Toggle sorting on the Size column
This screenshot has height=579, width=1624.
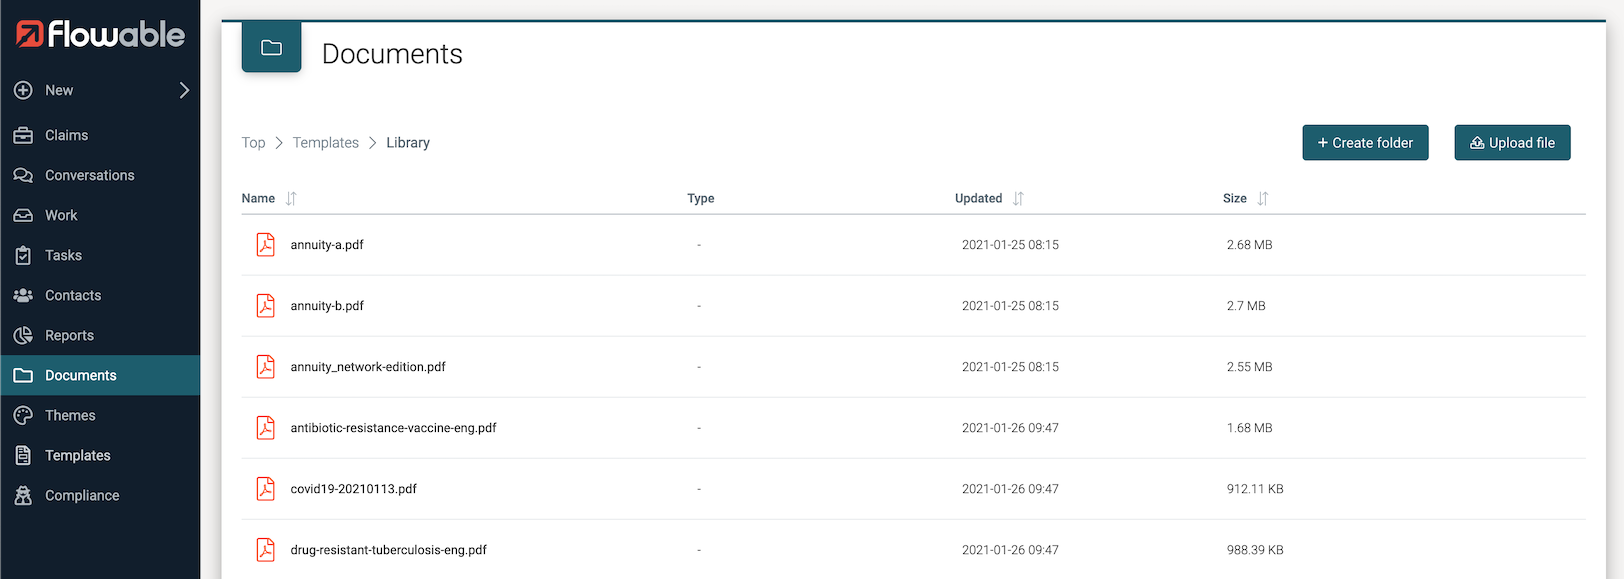coord(1263,198)
